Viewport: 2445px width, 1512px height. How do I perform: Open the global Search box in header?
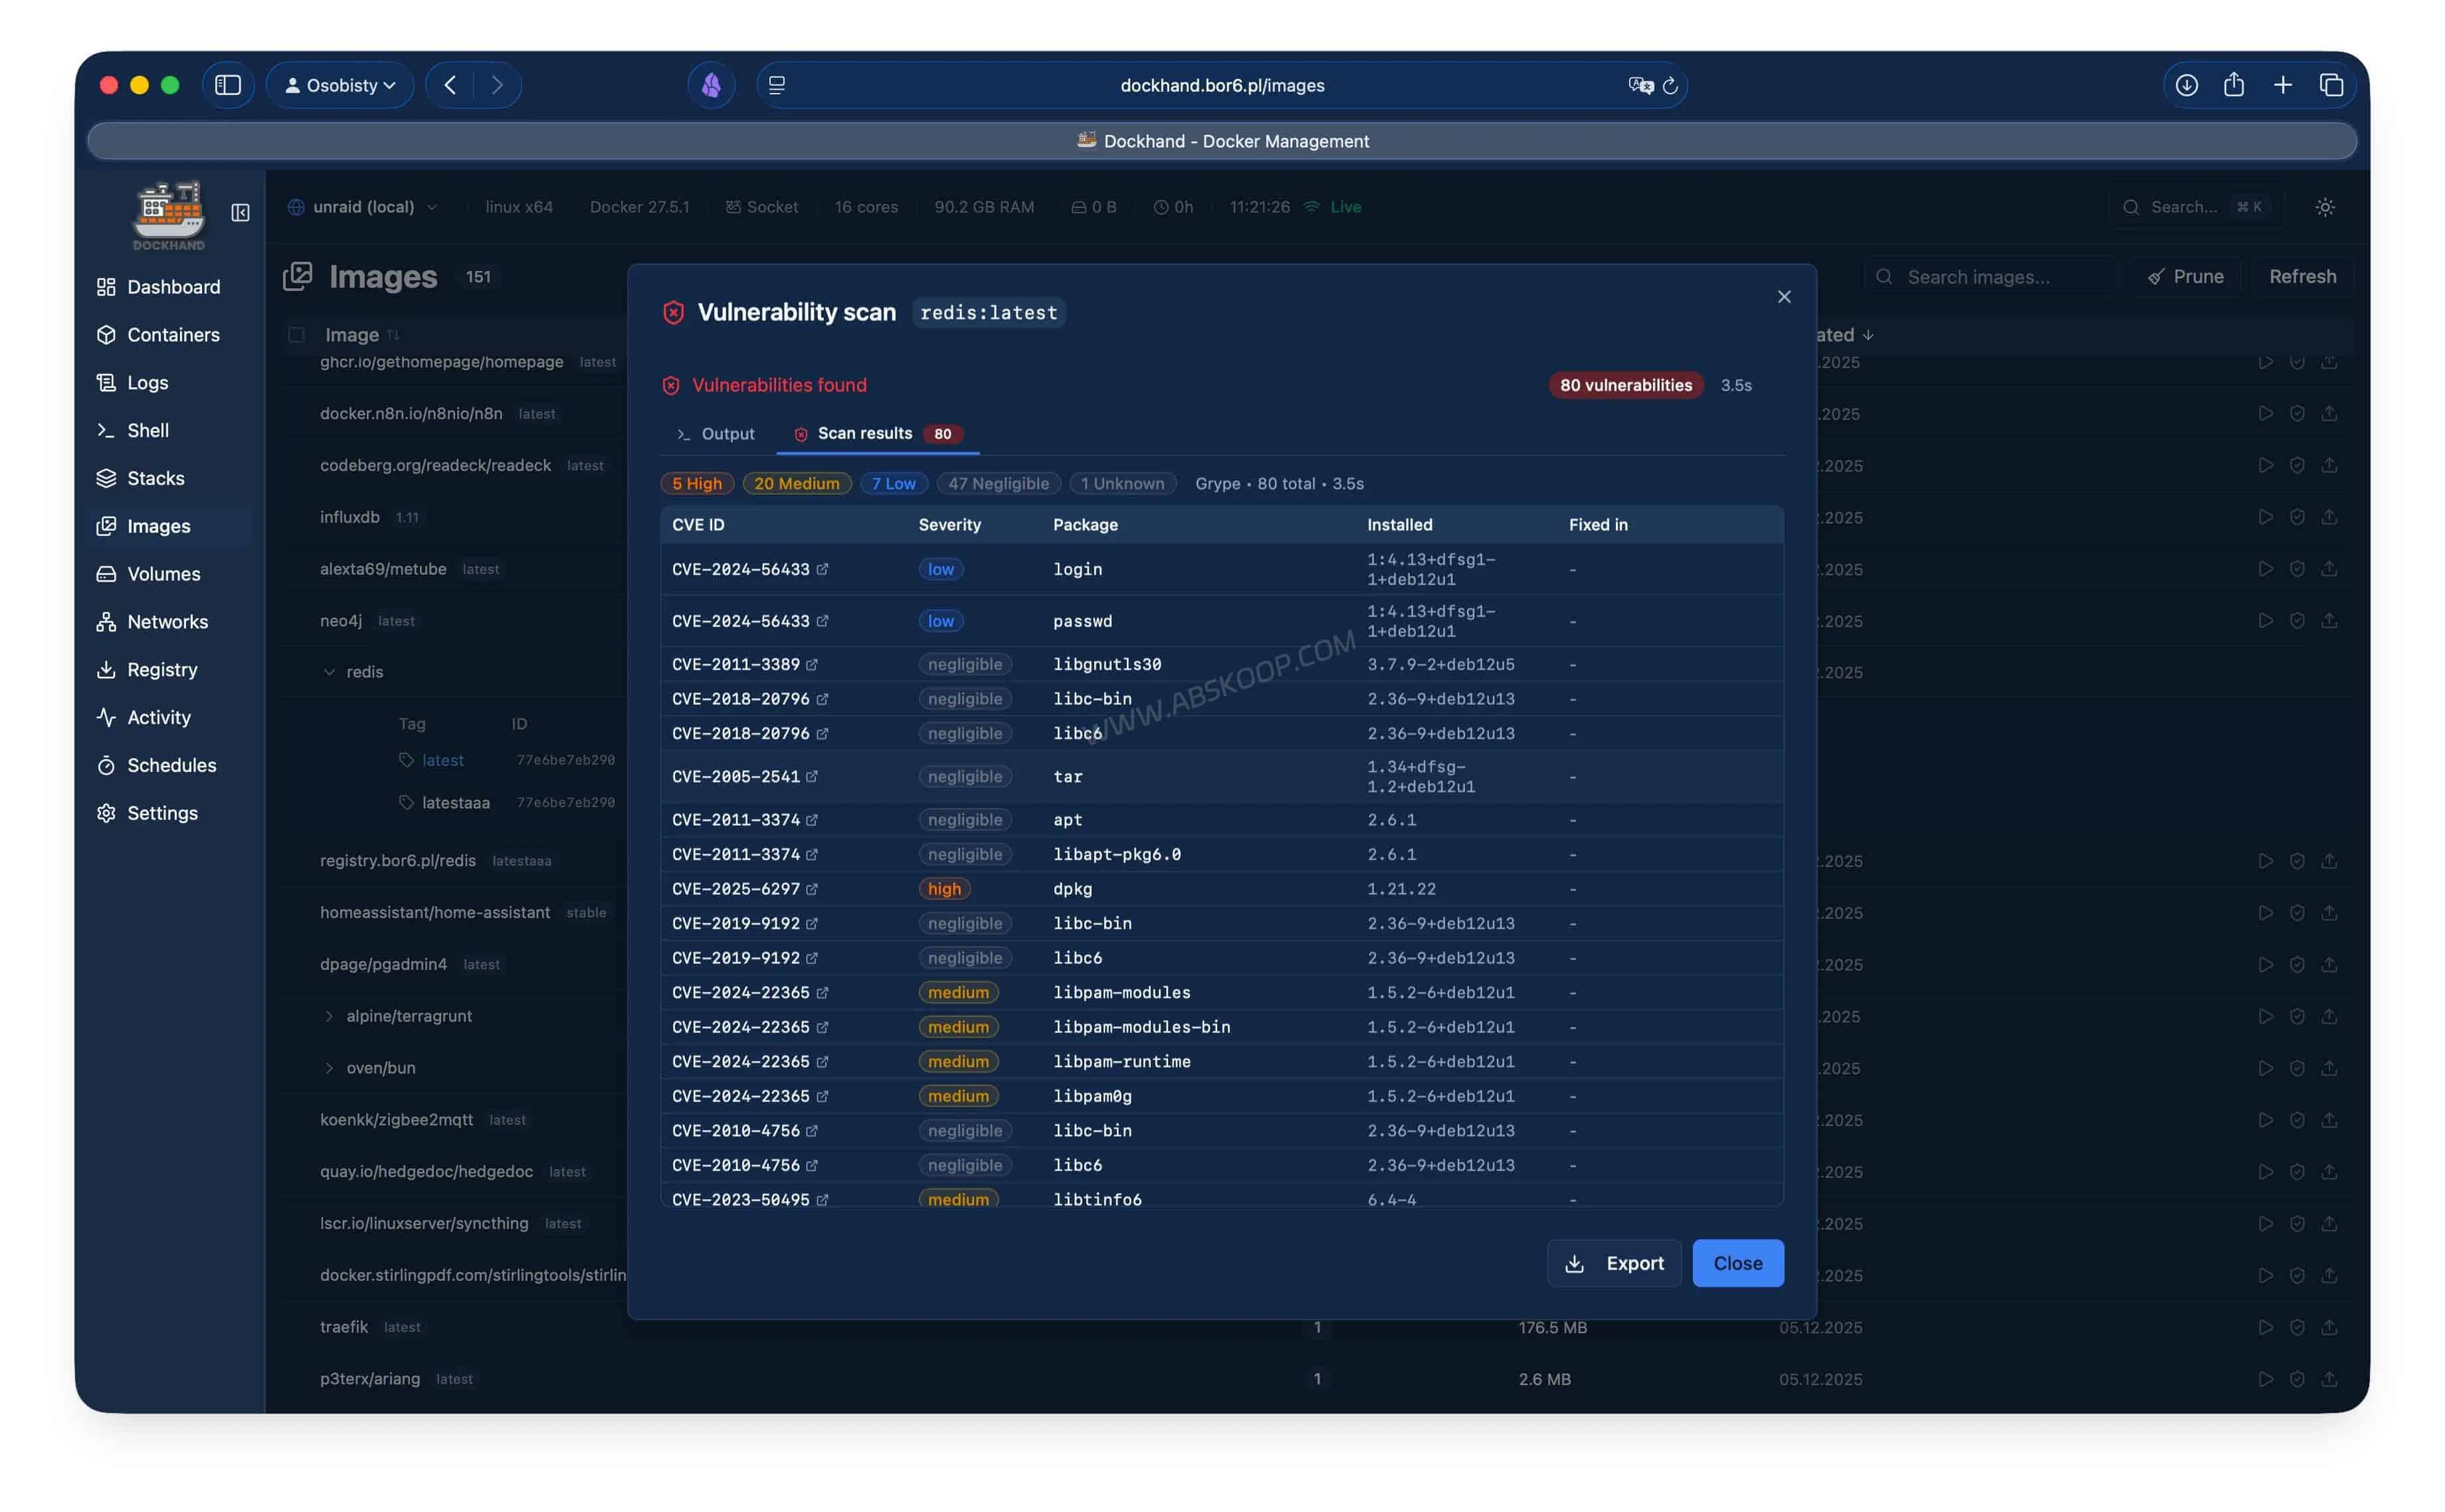pos(2198,207)
